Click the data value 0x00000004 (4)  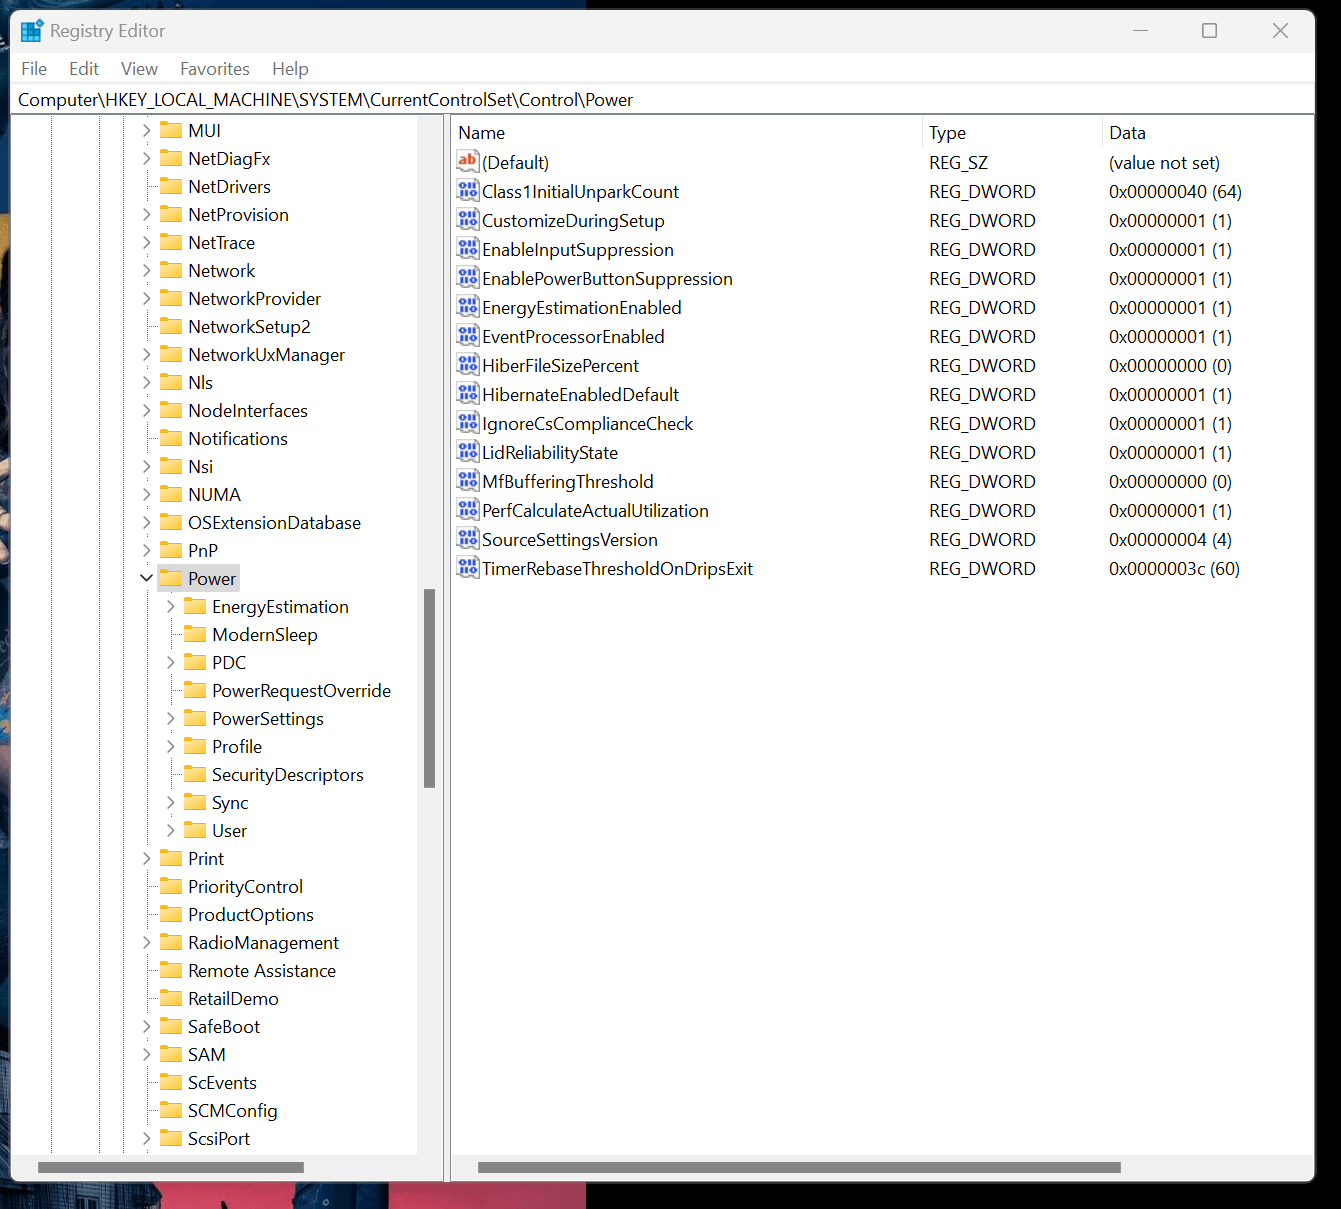tap(1170, 539)
